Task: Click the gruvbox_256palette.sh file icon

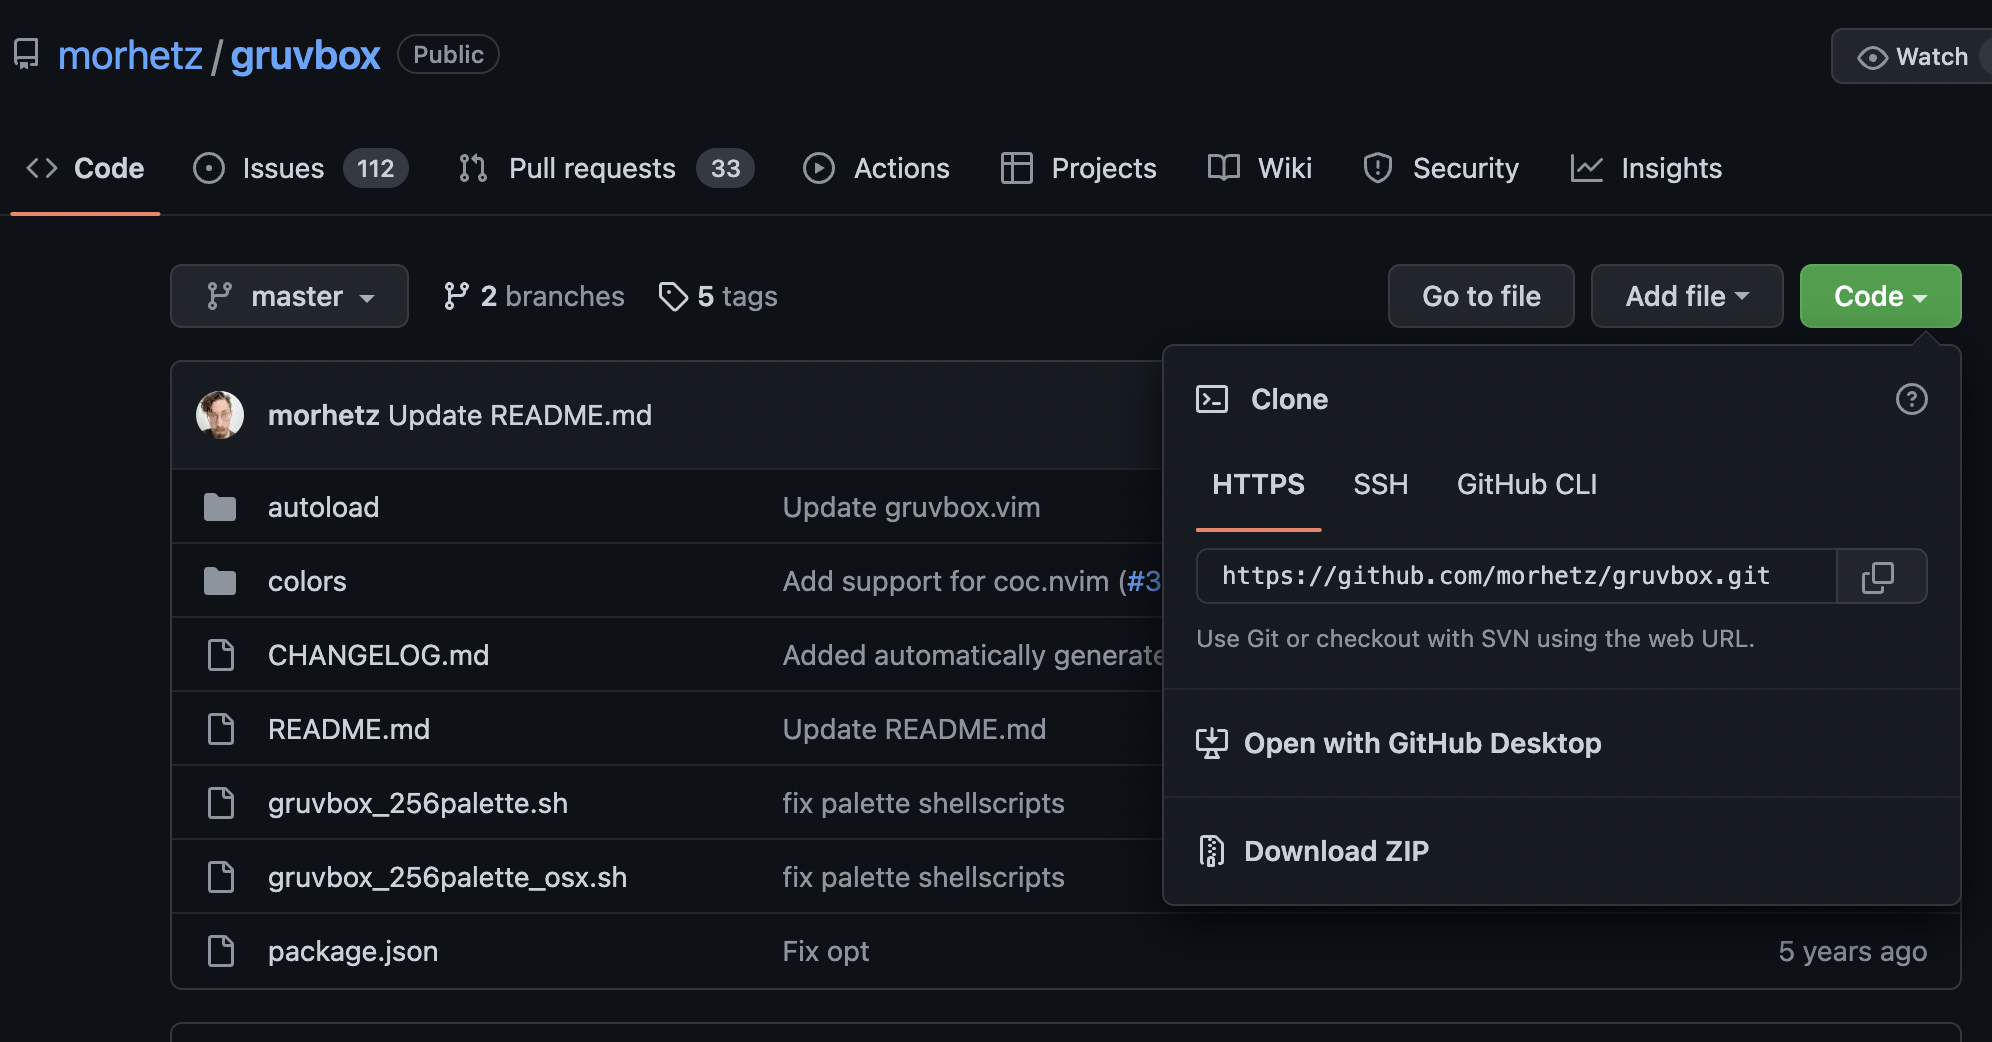Action: pyautogui.click(x=220, y=803)
